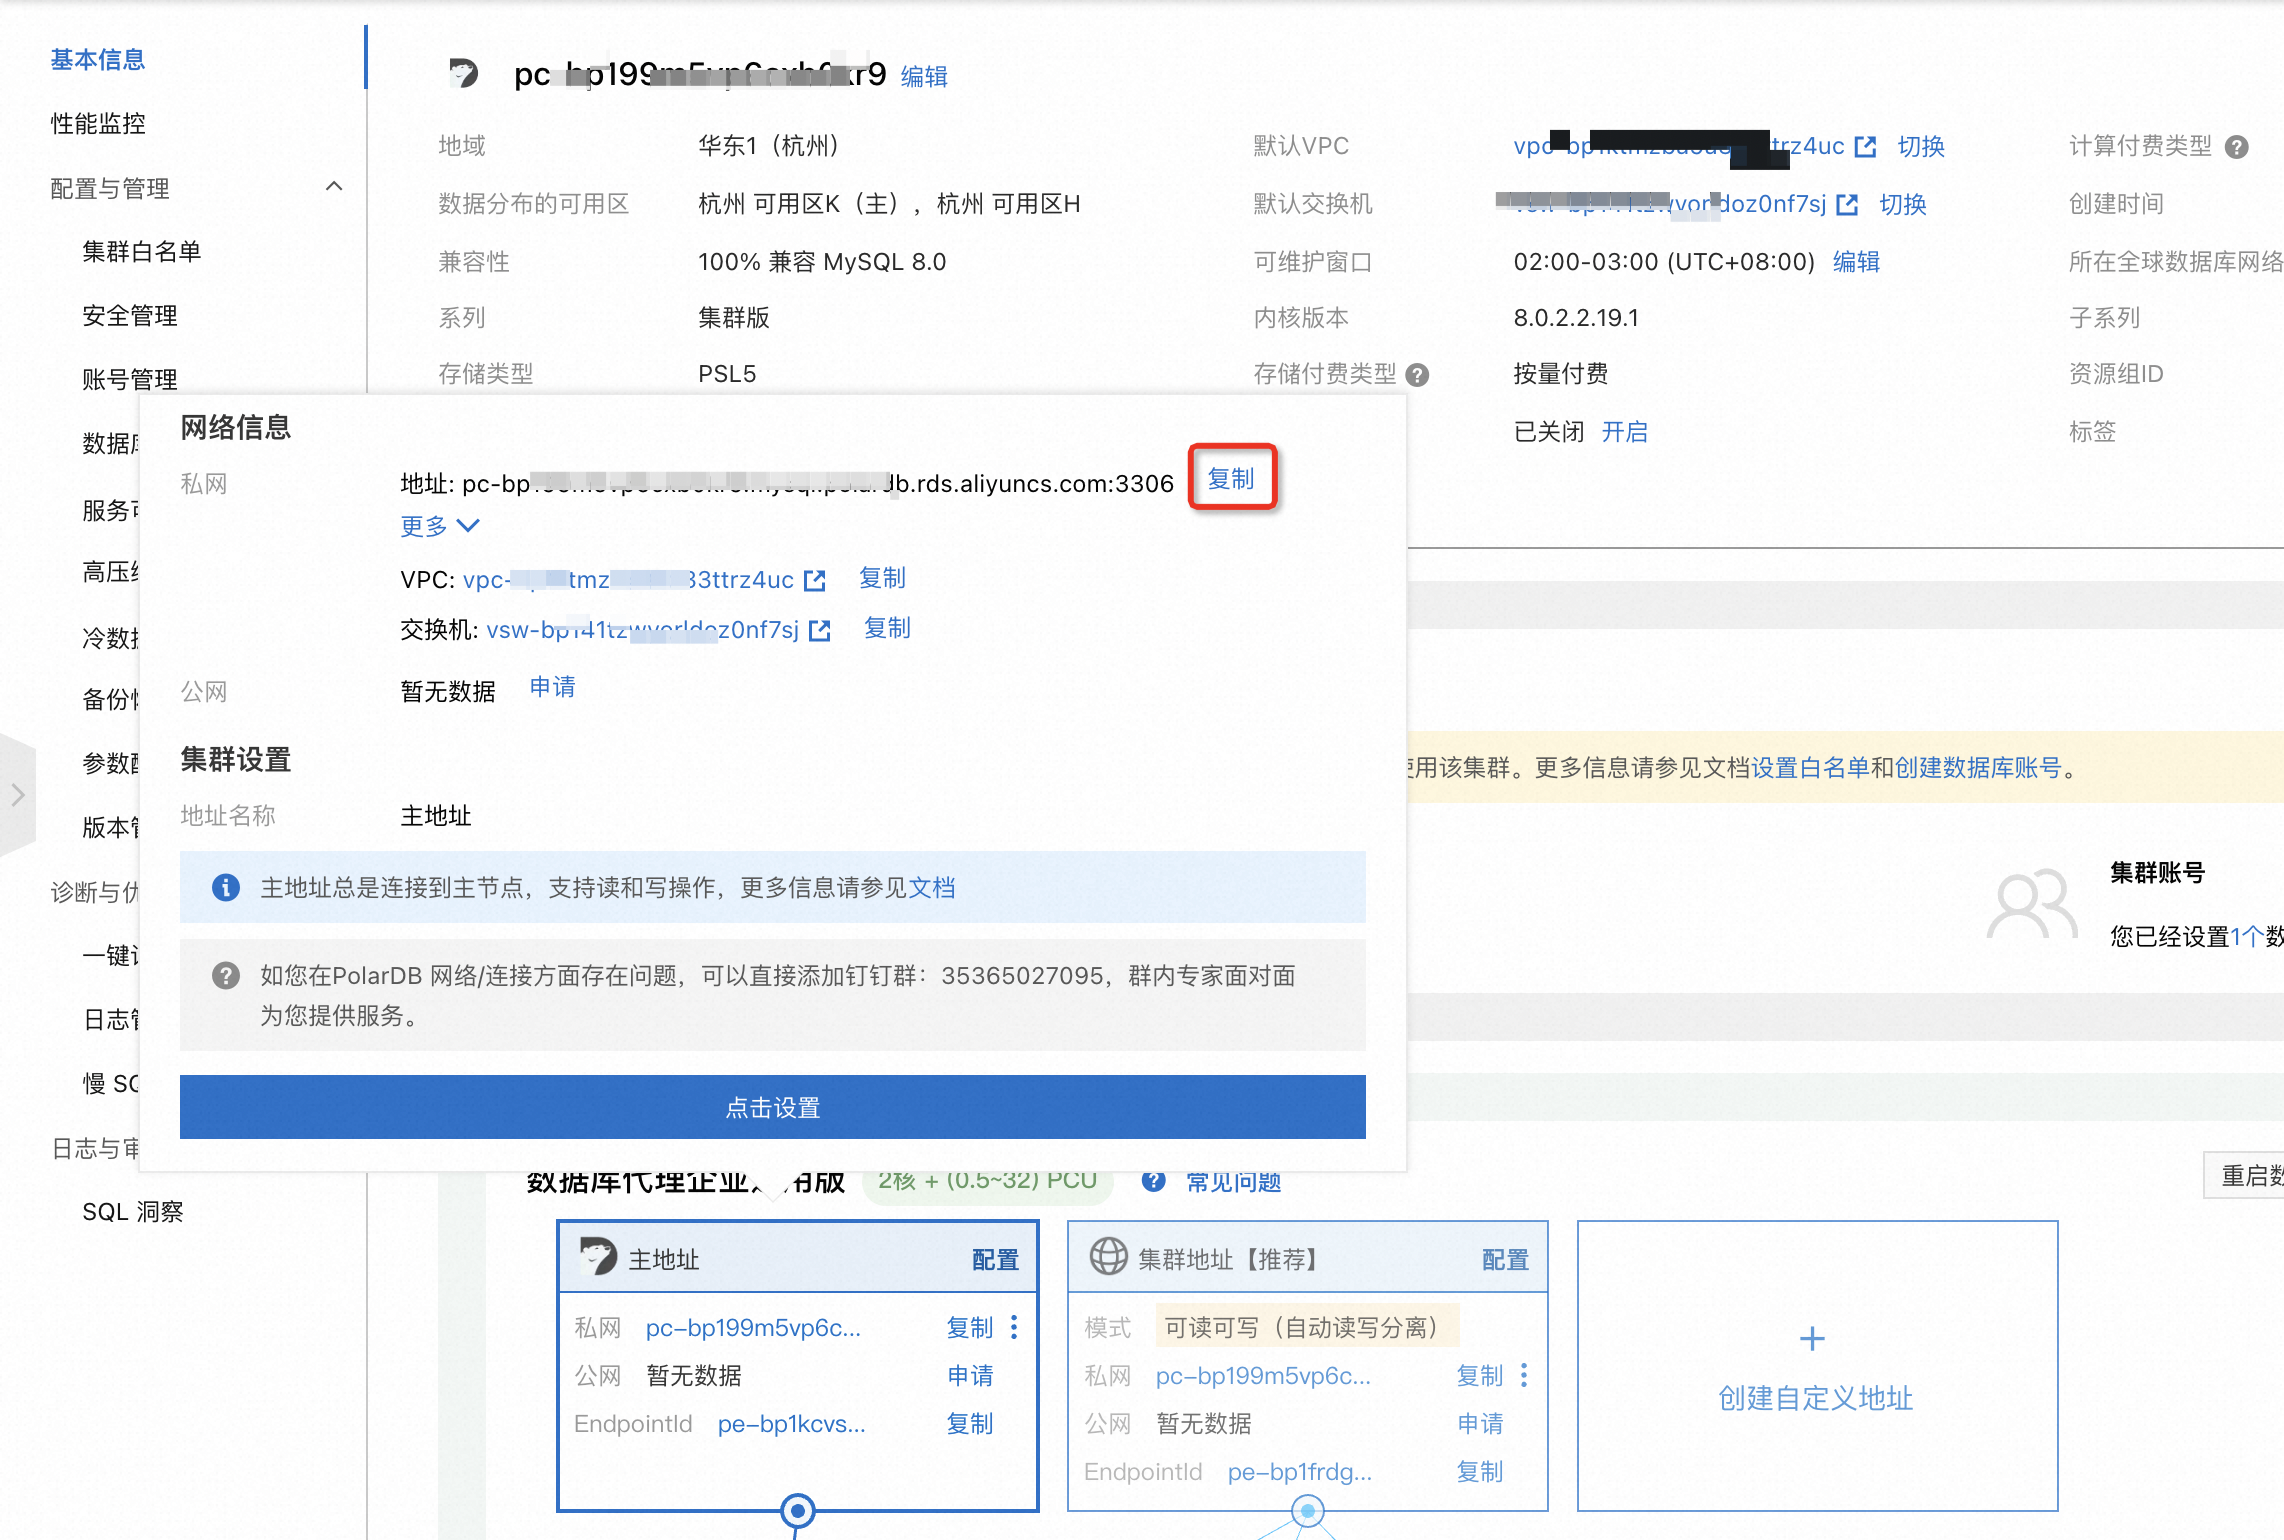Open the 常见问题 link
Screen dimensions: 2284x1540
[1233, 1182]
